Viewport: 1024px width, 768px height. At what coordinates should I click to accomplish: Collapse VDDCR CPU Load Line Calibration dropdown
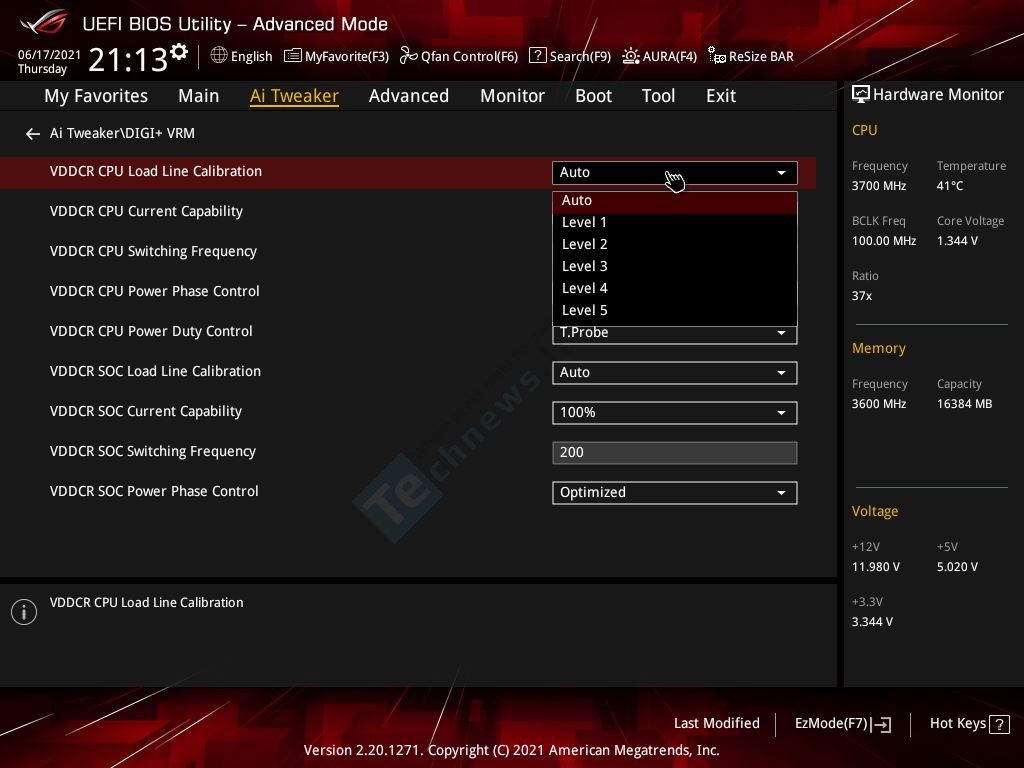(x=675, y=173)
